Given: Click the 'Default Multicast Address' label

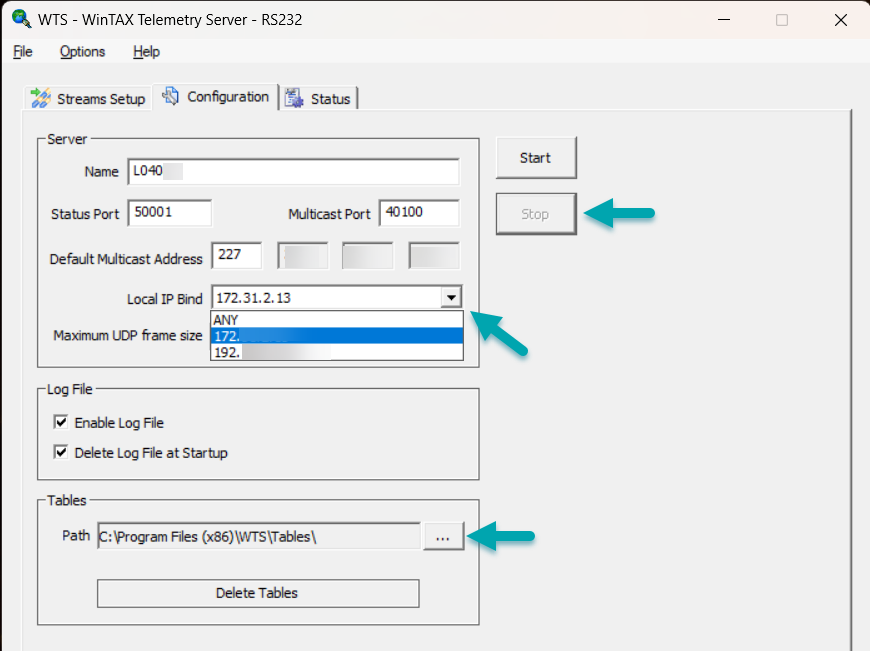Looking at the screenshot, I should (126, 259).
